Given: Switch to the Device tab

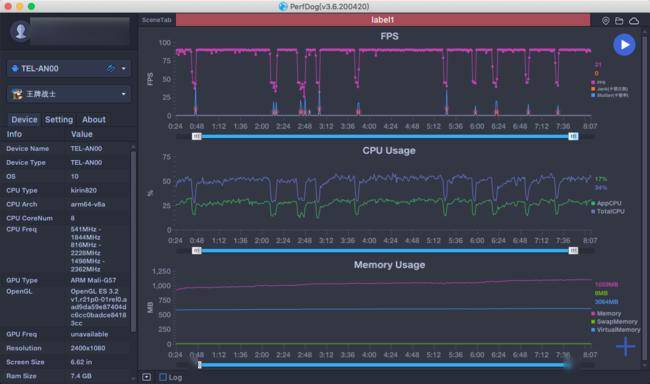Looking at the screenshot, I should point(24,119).
